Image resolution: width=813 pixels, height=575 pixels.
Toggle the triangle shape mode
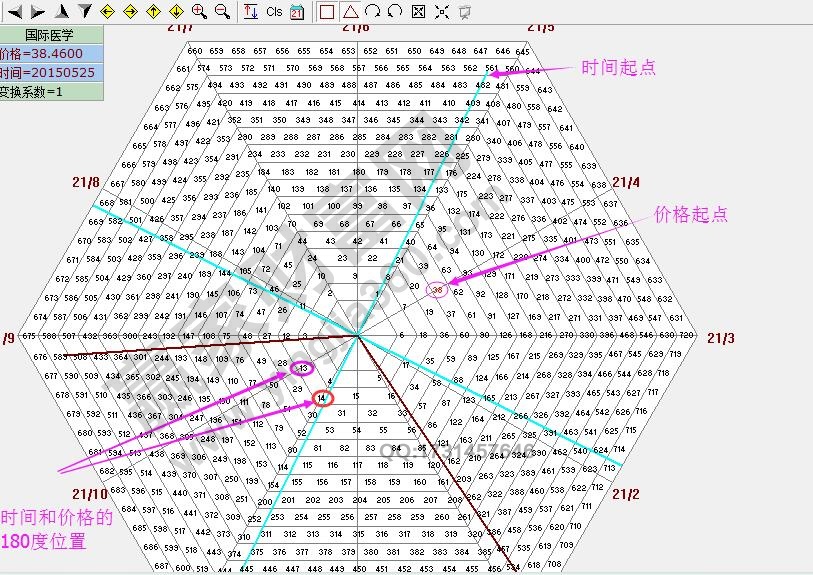[350, 11]
